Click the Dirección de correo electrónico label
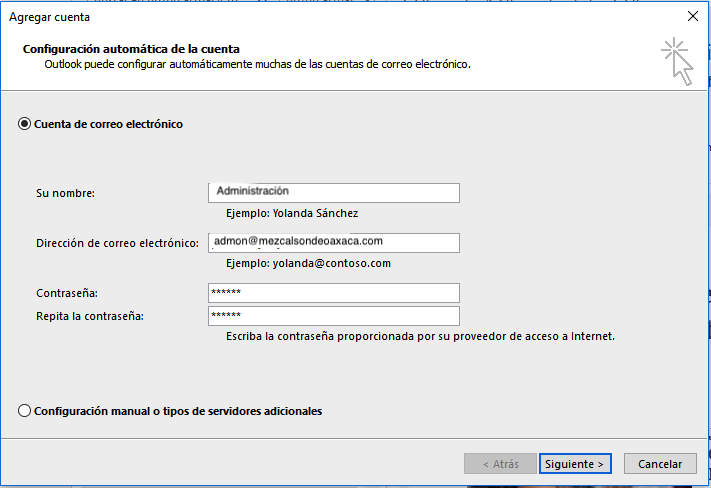Viewport: 711px width, 488px height. [x=117, y=243]
